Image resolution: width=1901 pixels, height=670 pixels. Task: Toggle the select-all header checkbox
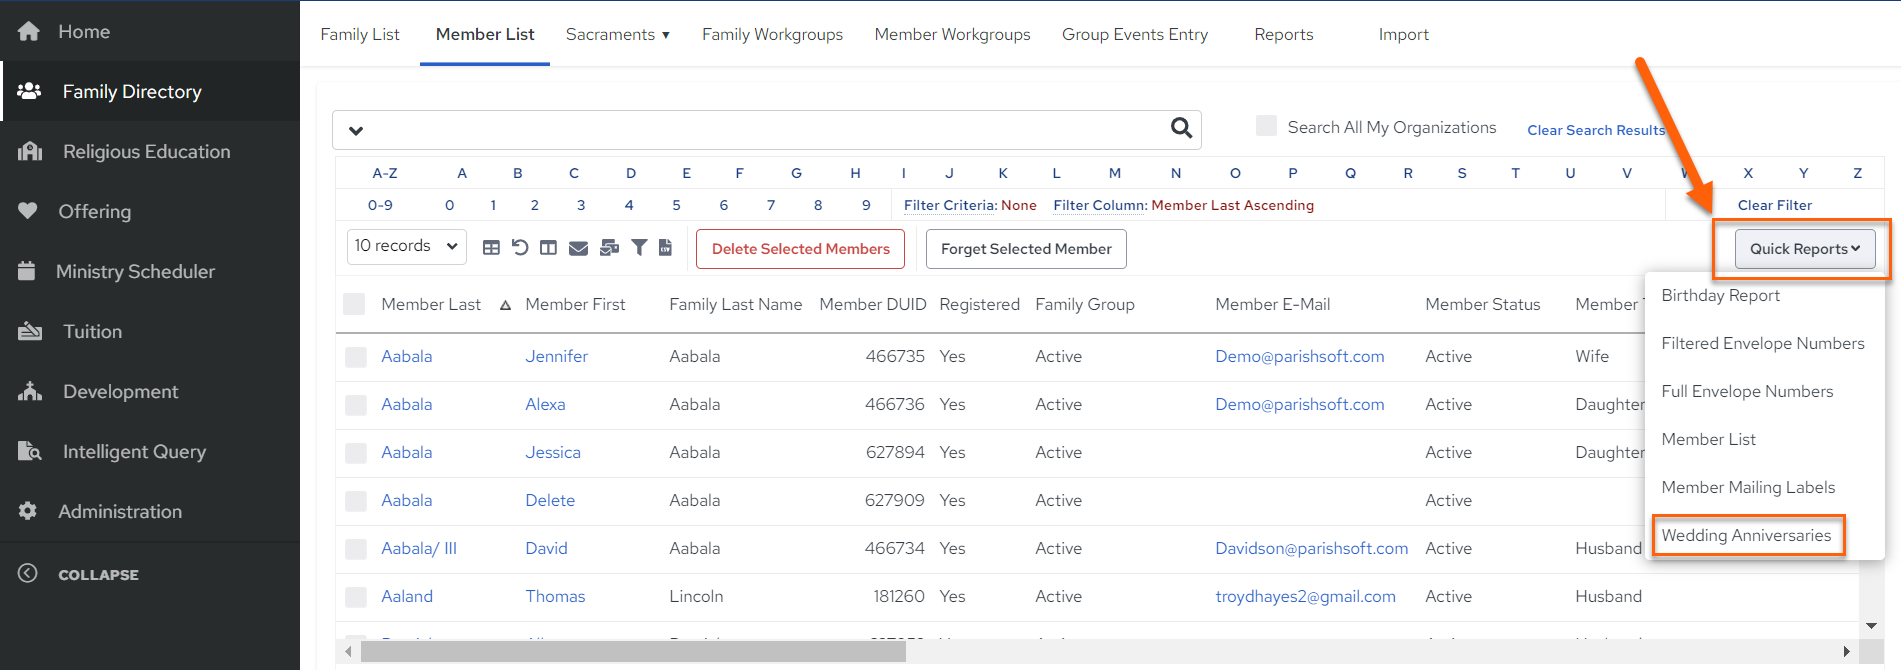point(354,304)
